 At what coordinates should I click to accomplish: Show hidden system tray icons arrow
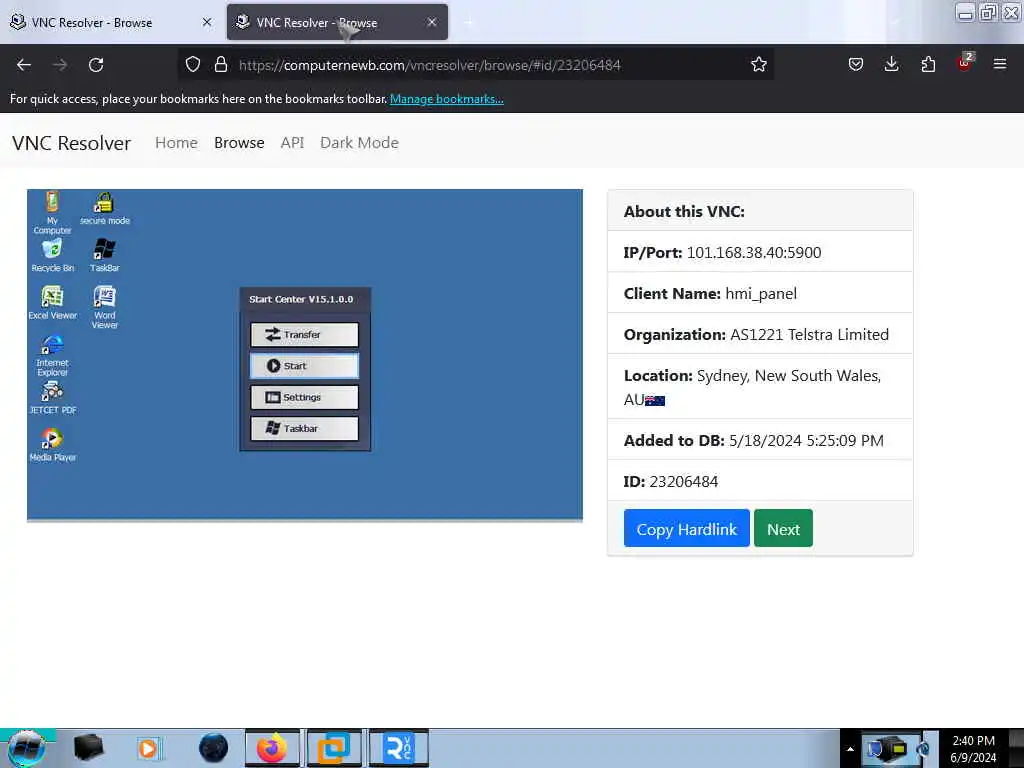[850, 749]
